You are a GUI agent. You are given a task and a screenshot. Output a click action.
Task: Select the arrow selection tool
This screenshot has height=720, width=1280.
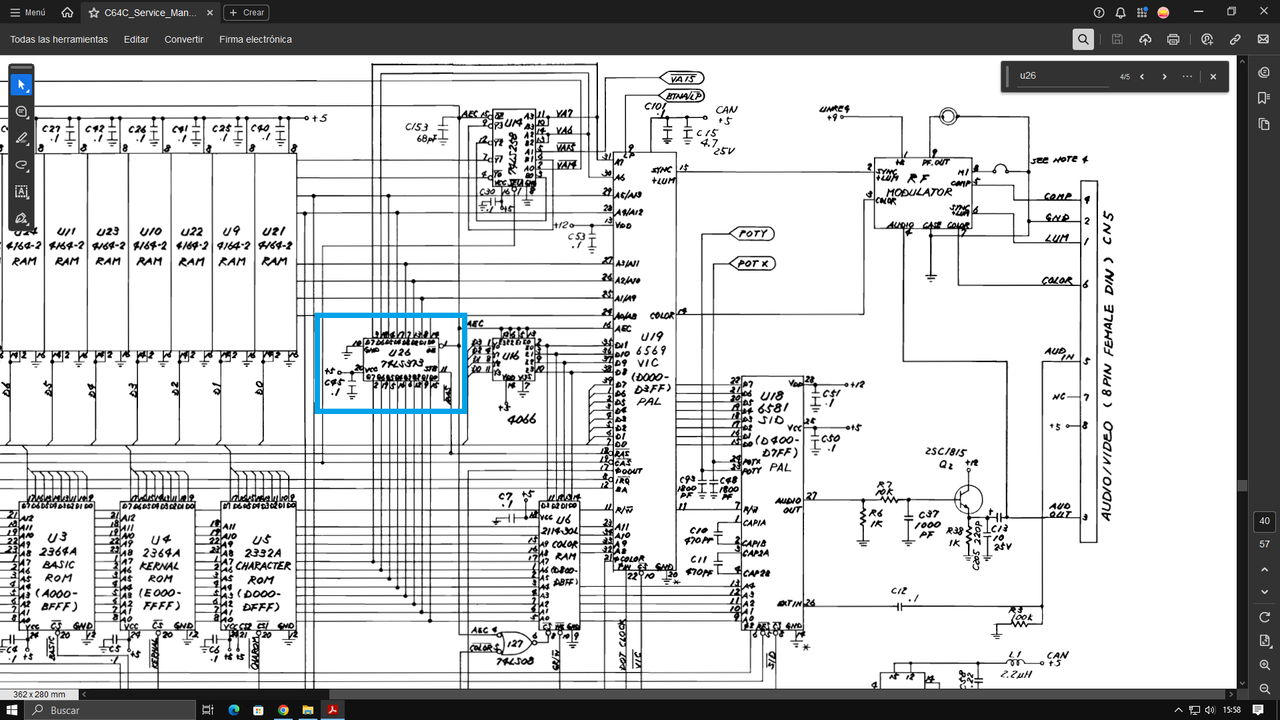coord(22,86)
